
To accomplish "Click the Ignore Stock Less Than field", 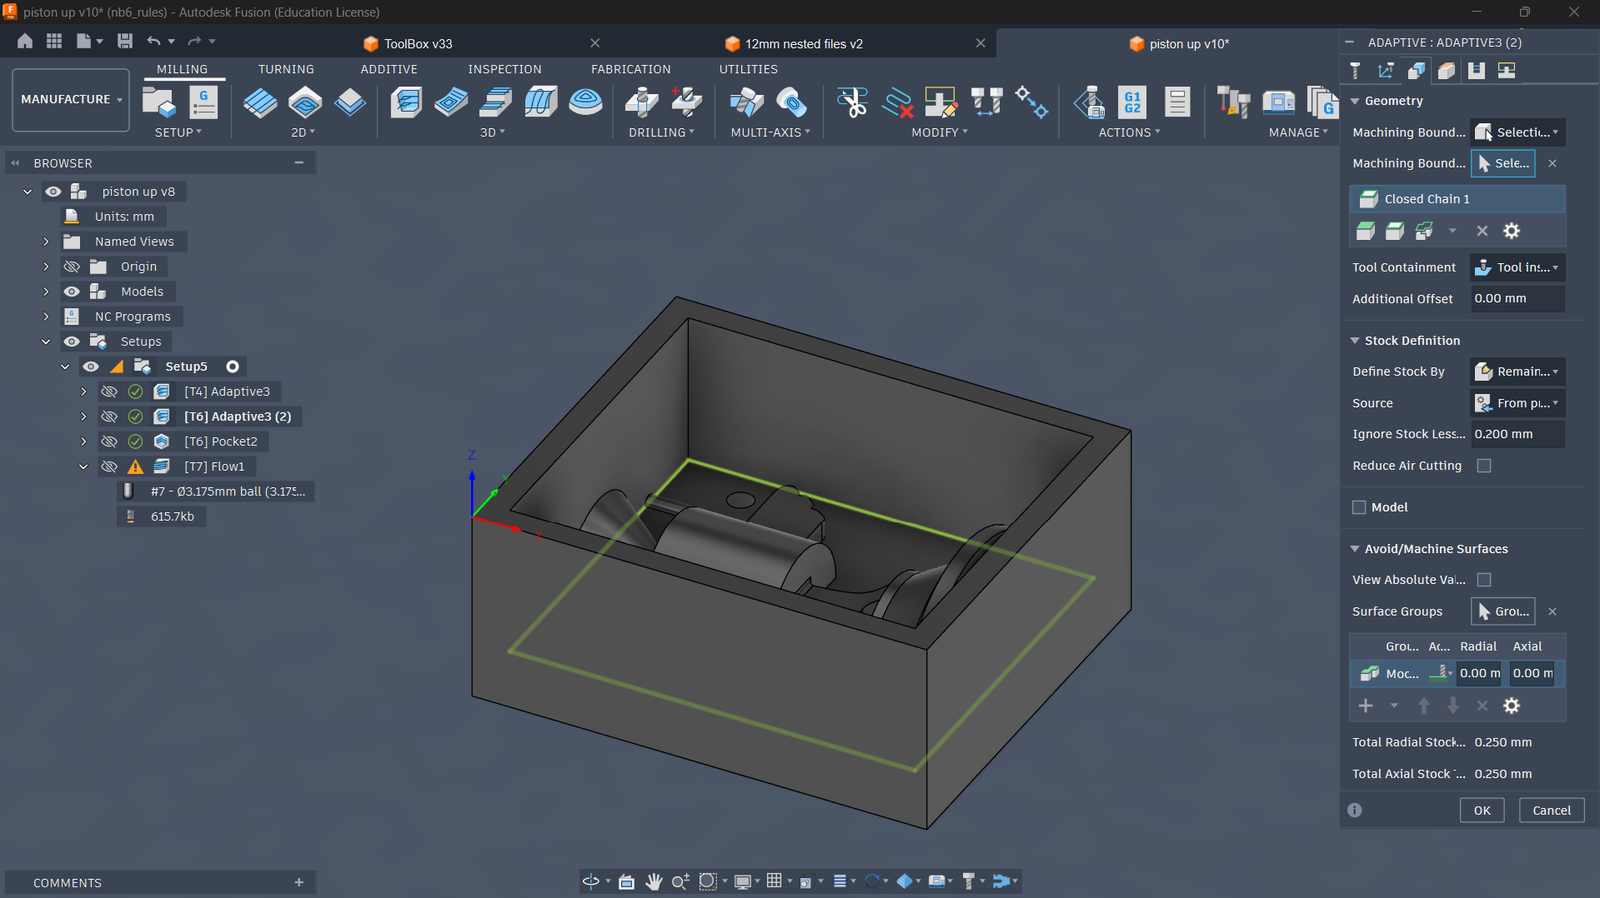I will 1517,434.
